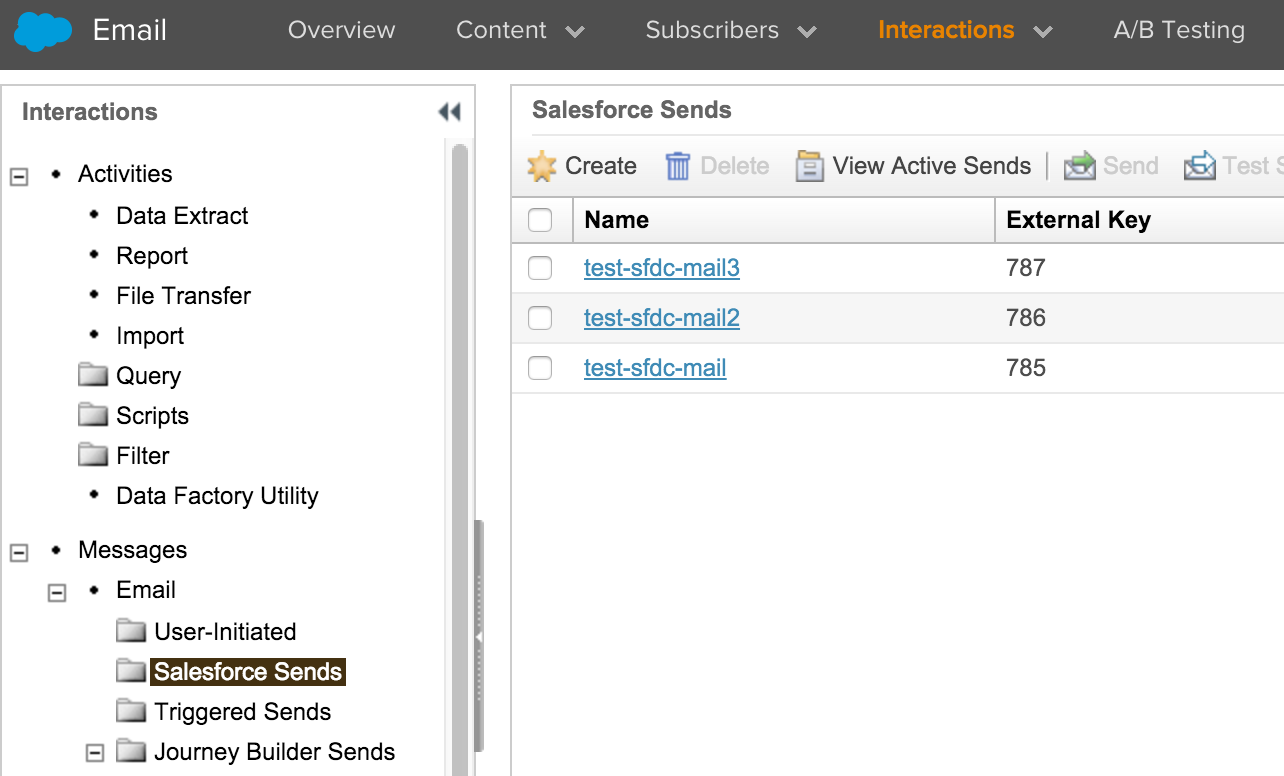The image size is (1284, 776).
Task: Collapse the Messages tree node
Action: click(x=19, y=552)
